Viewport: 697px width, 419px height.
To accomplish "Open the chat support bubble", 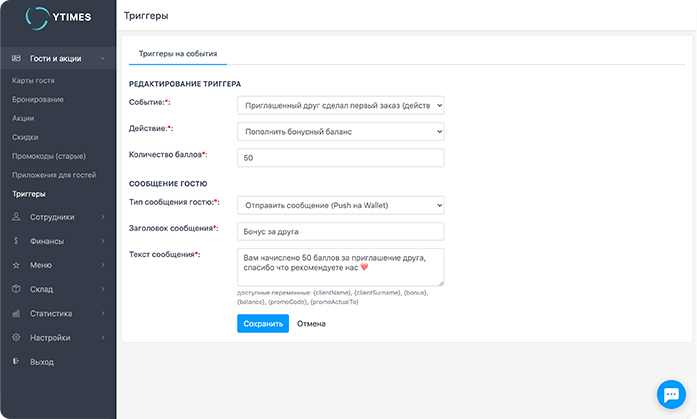I will point(668,392).
